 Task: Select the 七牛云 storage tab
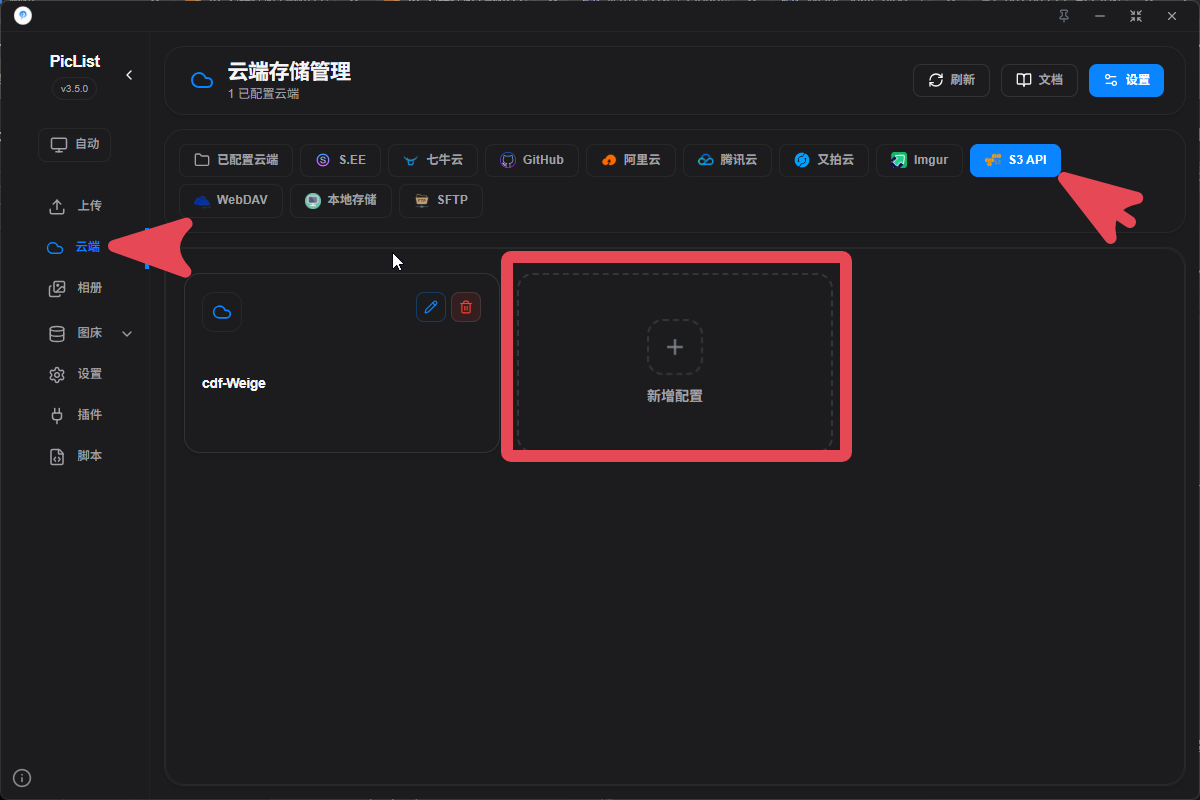[433, 160]
